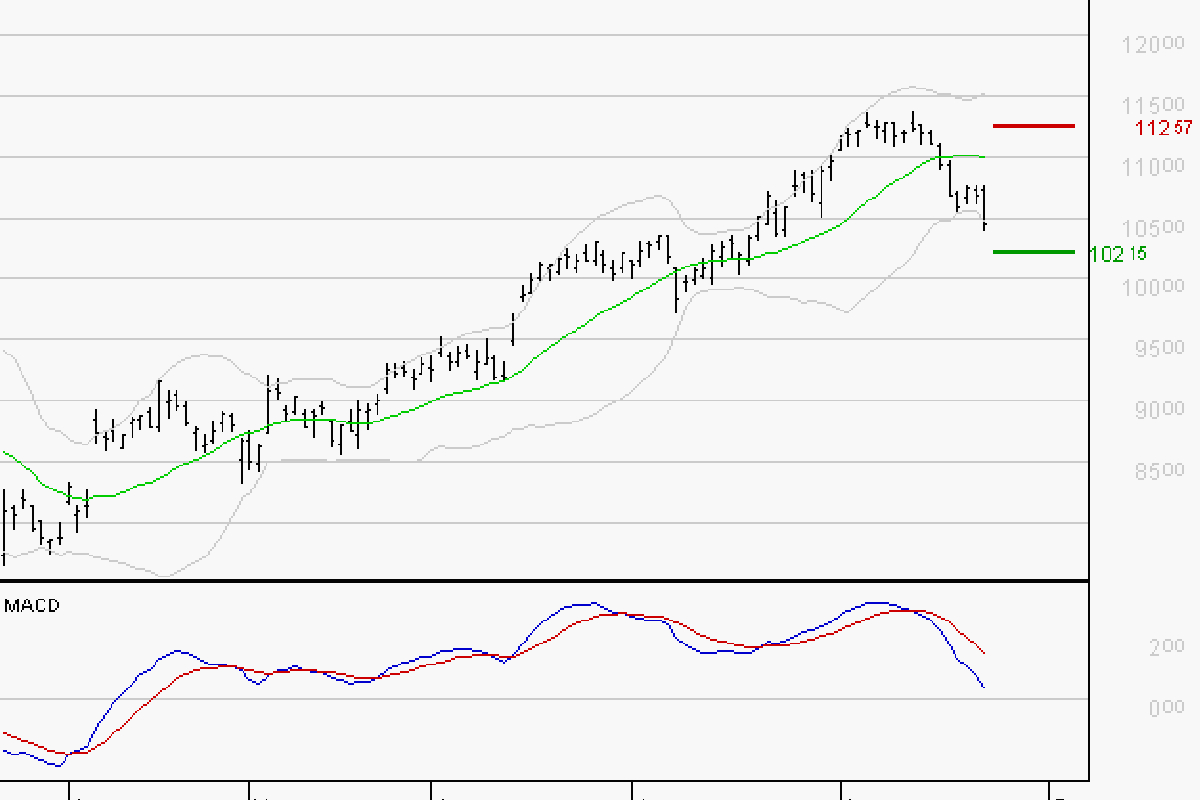Click the green support level line

[x=1033, y=252]
